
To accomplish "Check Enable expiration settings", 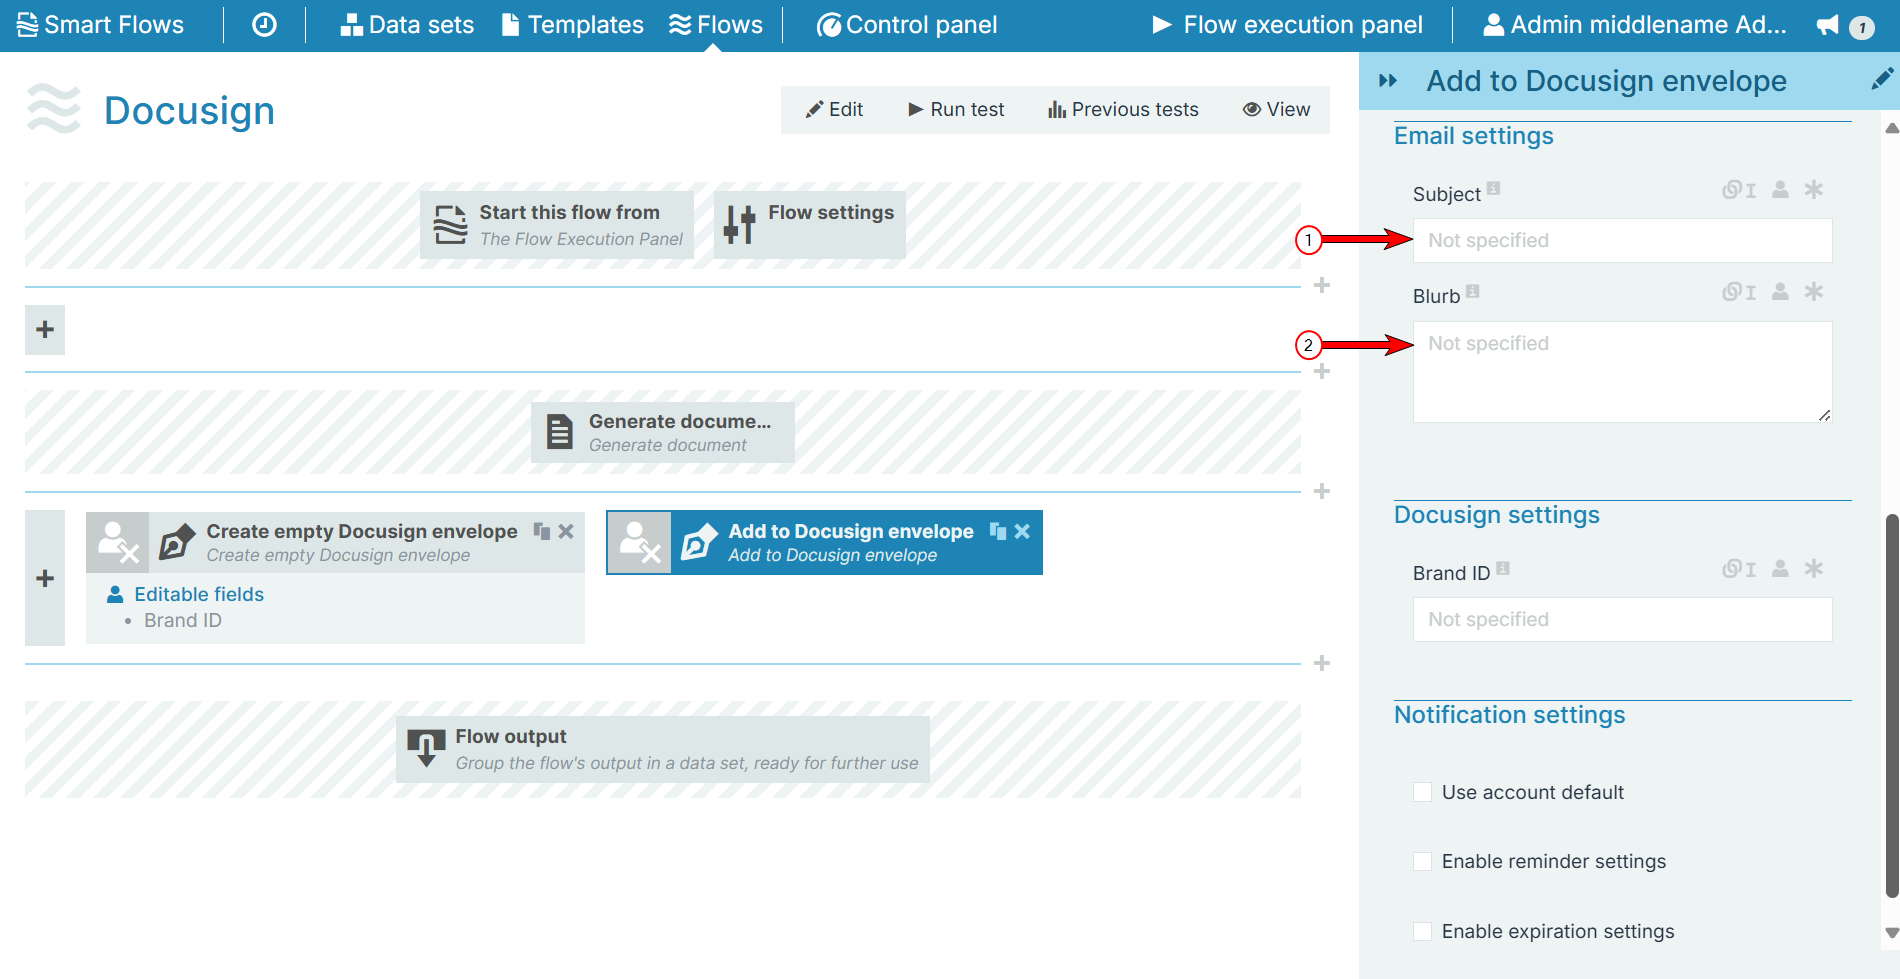I will (x=1422, y=930).
